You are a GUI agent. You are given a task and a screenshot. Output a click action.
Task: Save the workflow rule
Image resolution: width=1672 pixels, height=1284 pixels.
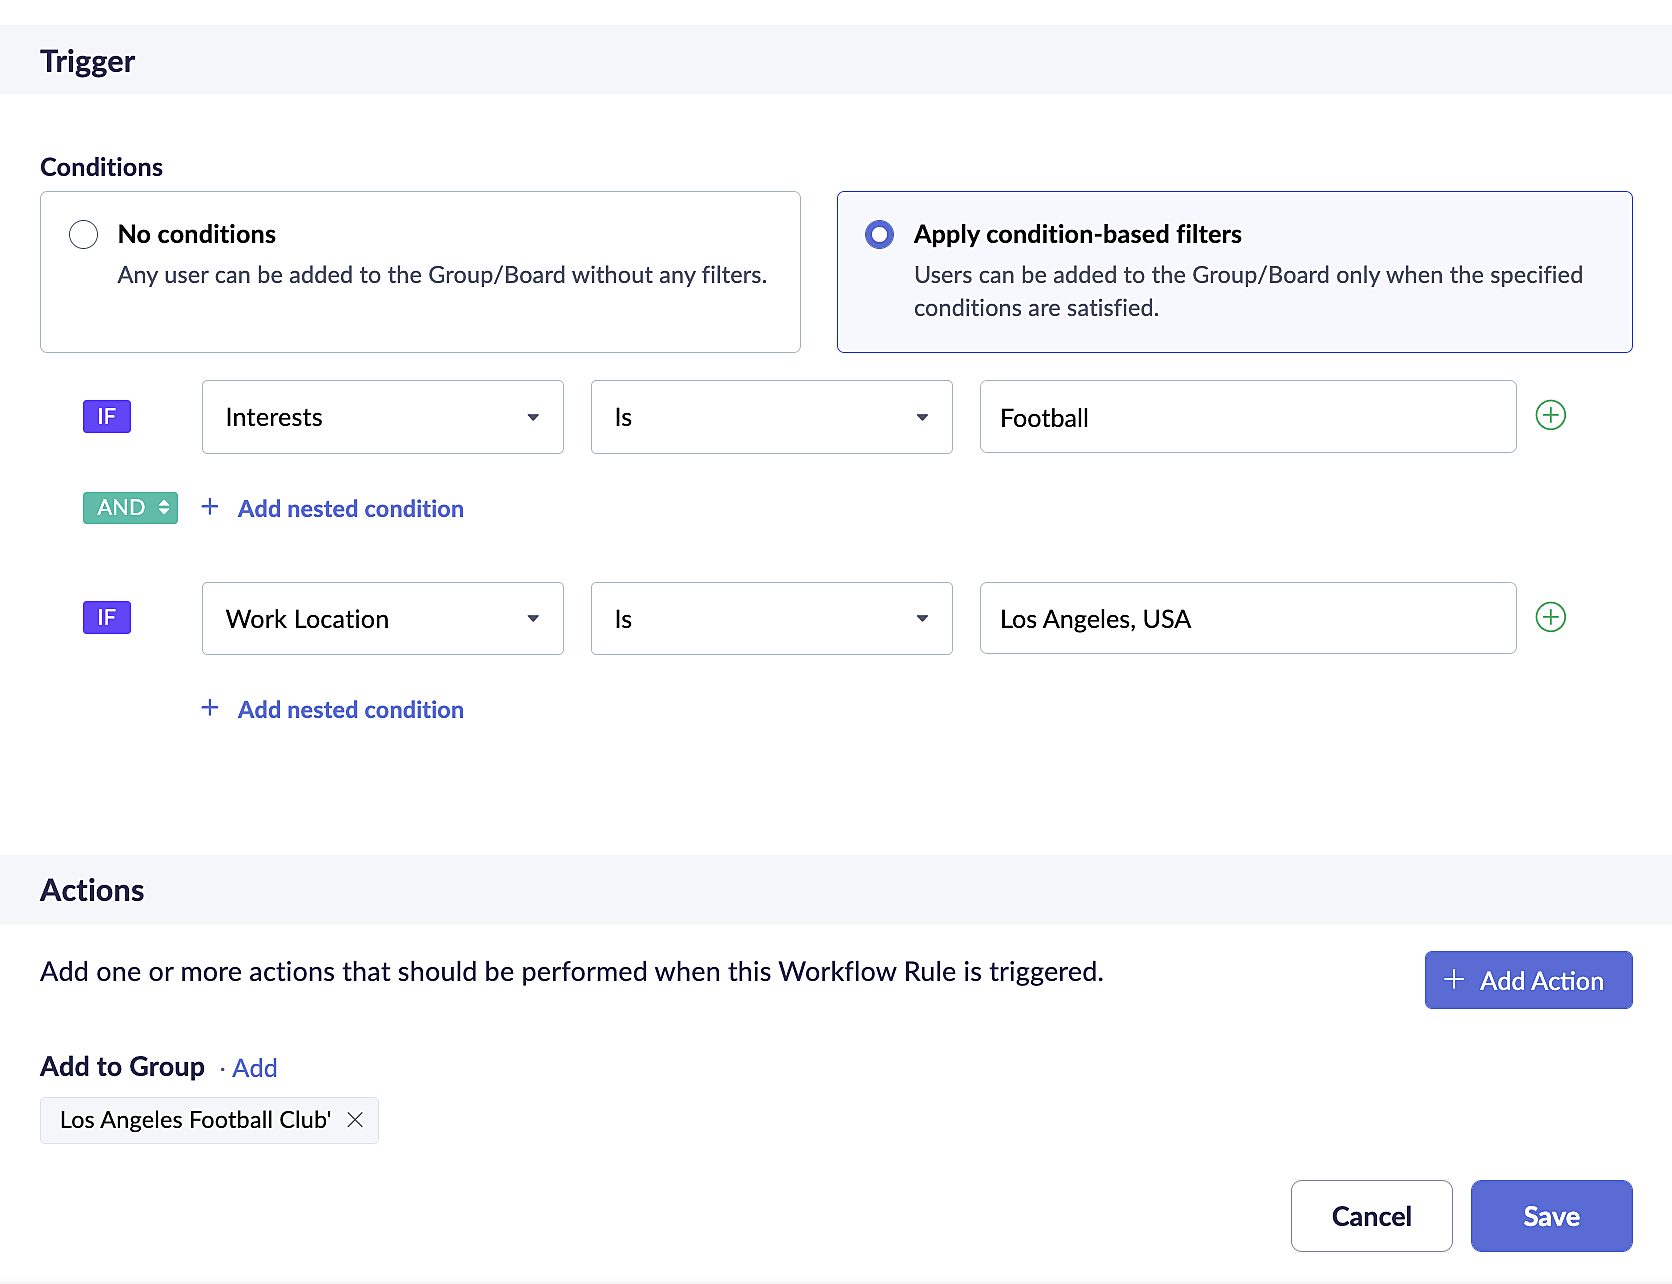point(1551,1216)
